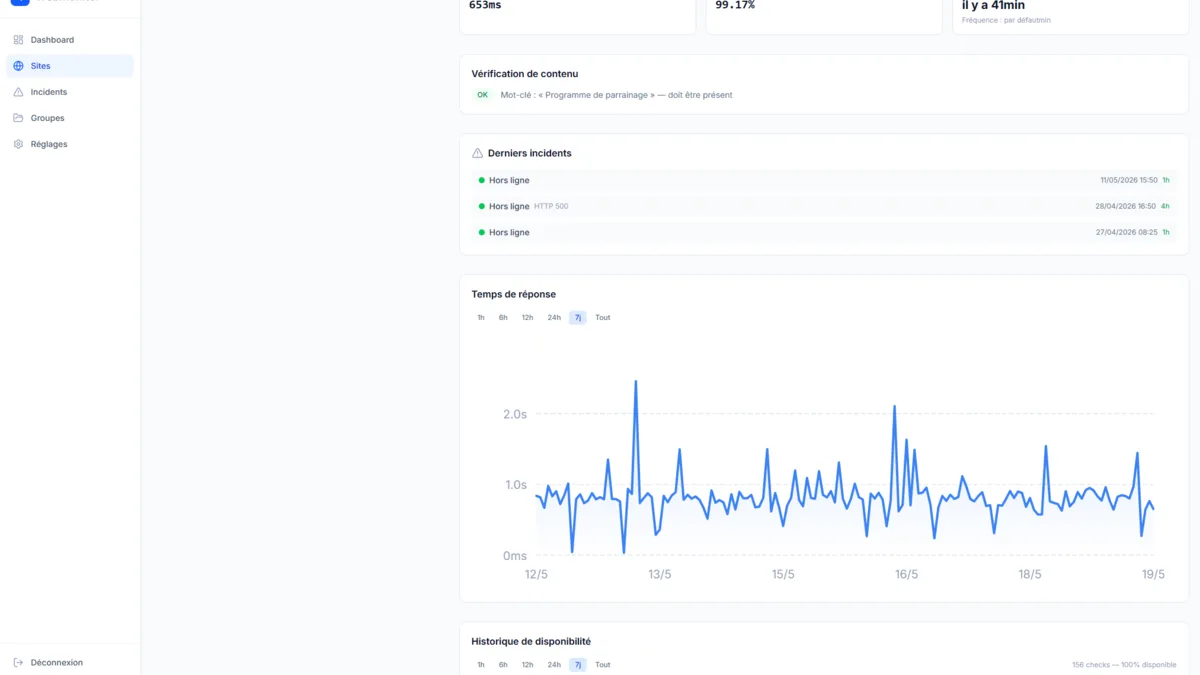Select Sites in the sidebar
Image resolution: width=1200 pixels, height=675 pixels.
(69, 66)
